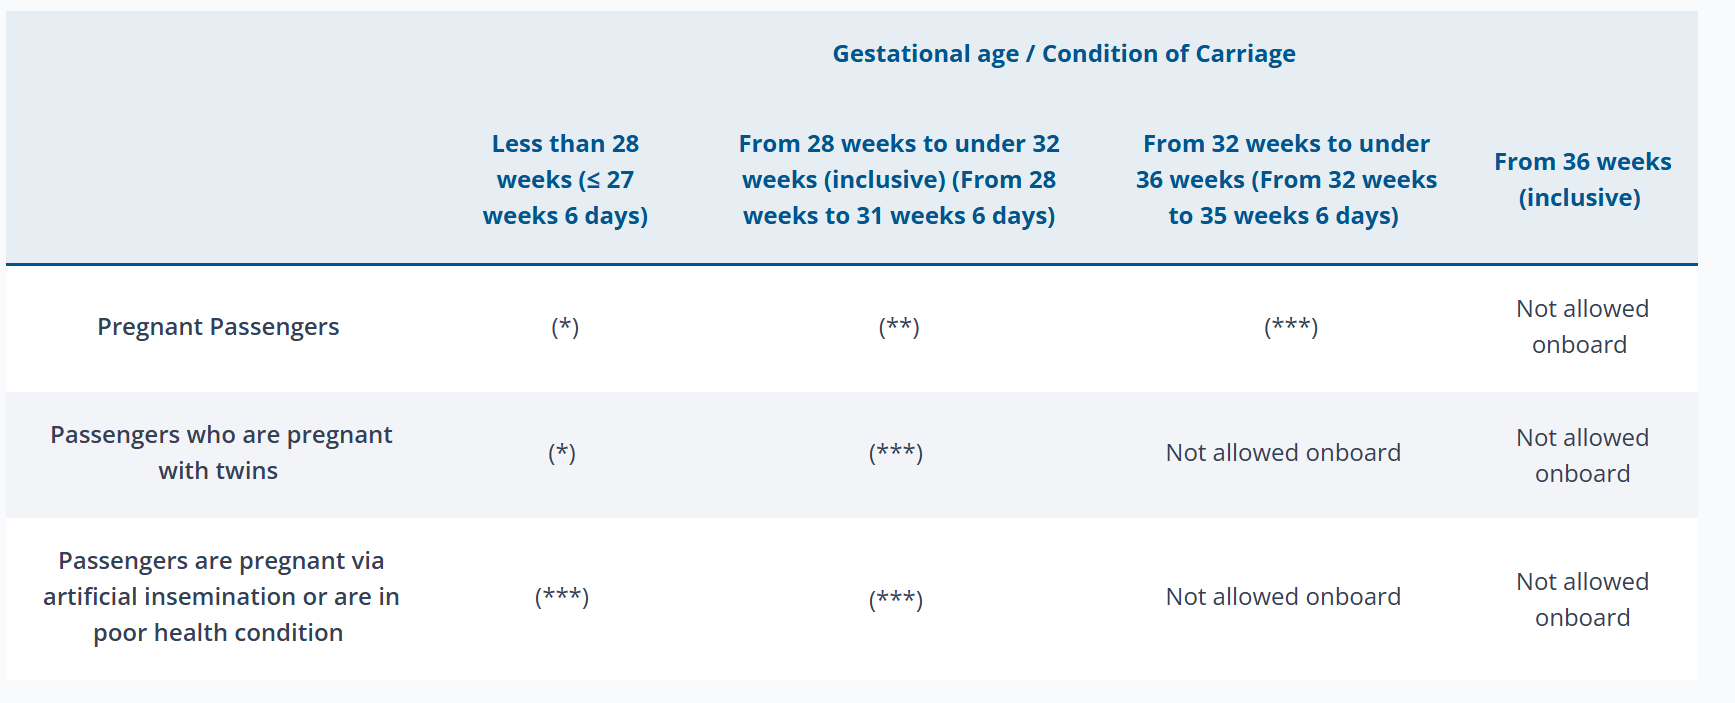This screenshot has width=1735, height=703.
Task: Select the (*) cell in the twins row
Action: point(562,453)
